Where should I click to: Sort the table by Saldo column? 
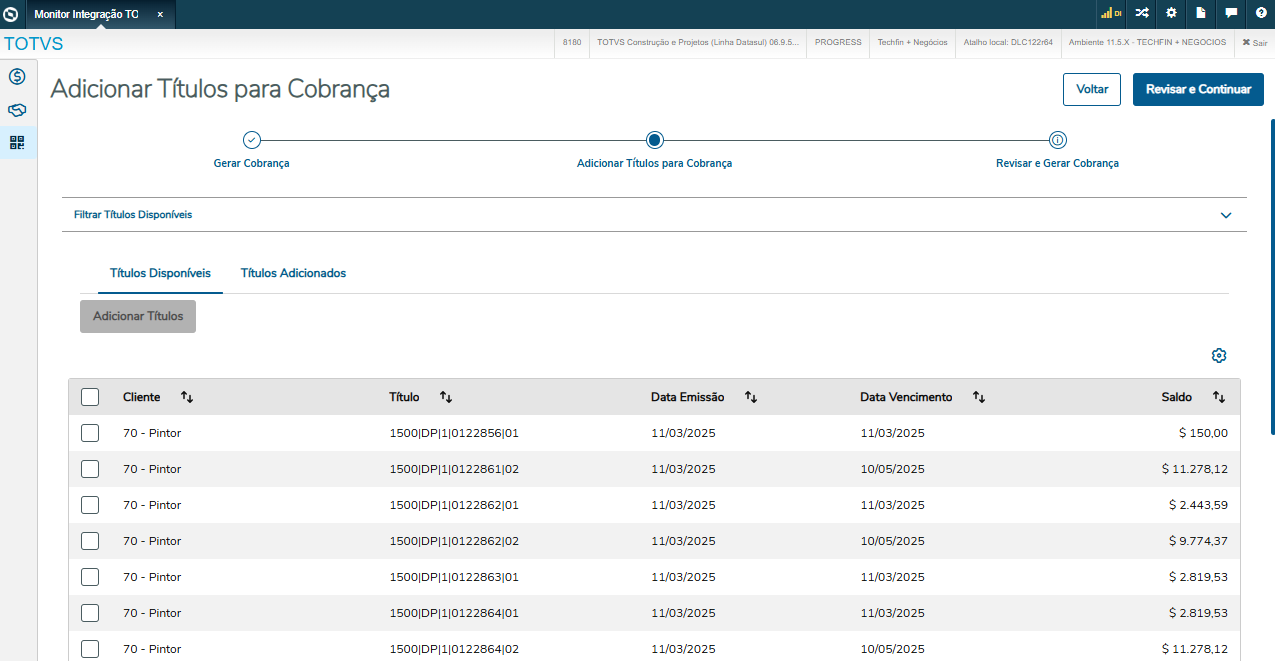coord(1219,397)
